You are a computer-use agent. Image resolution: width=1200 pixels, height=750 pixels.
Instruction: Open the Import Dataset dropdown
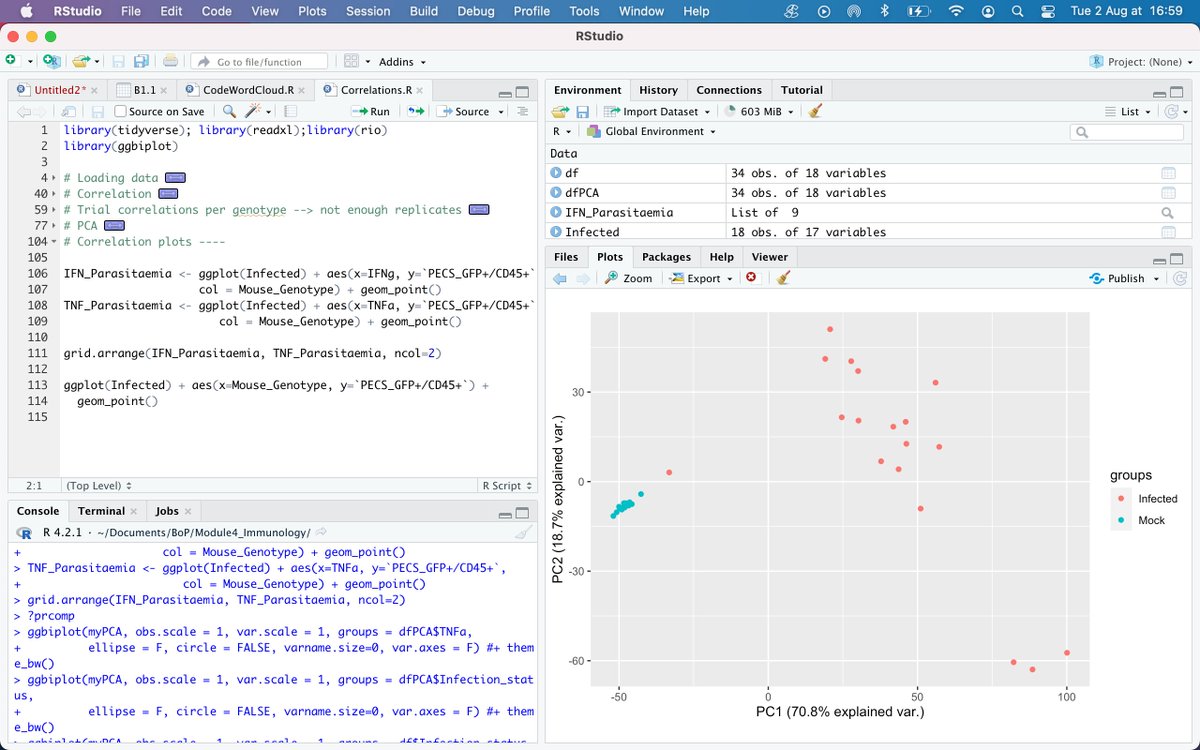click(657, 111)
